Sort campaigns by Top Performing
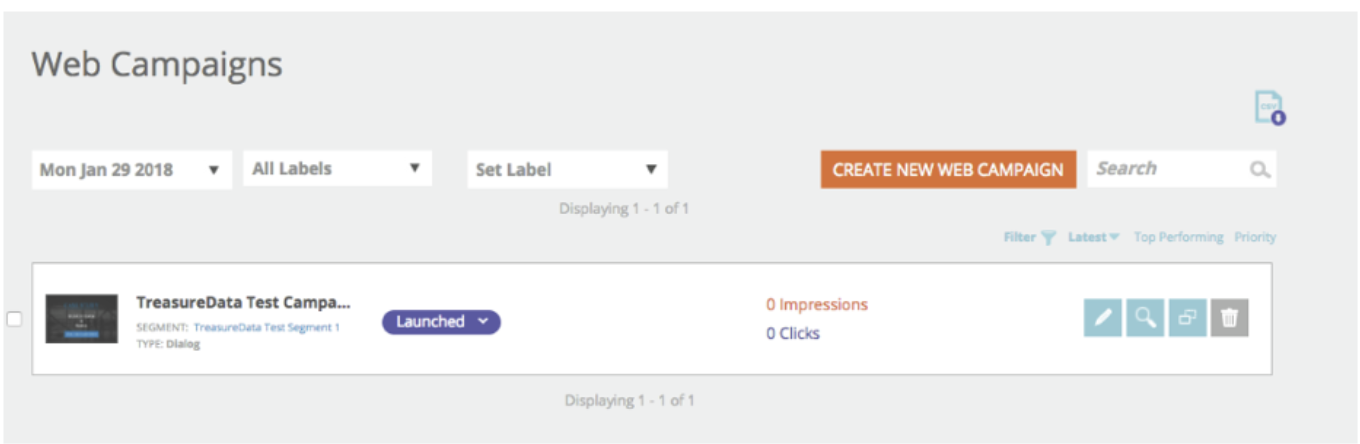This screenshot has height=444, width=1360. pos(1178,238)
